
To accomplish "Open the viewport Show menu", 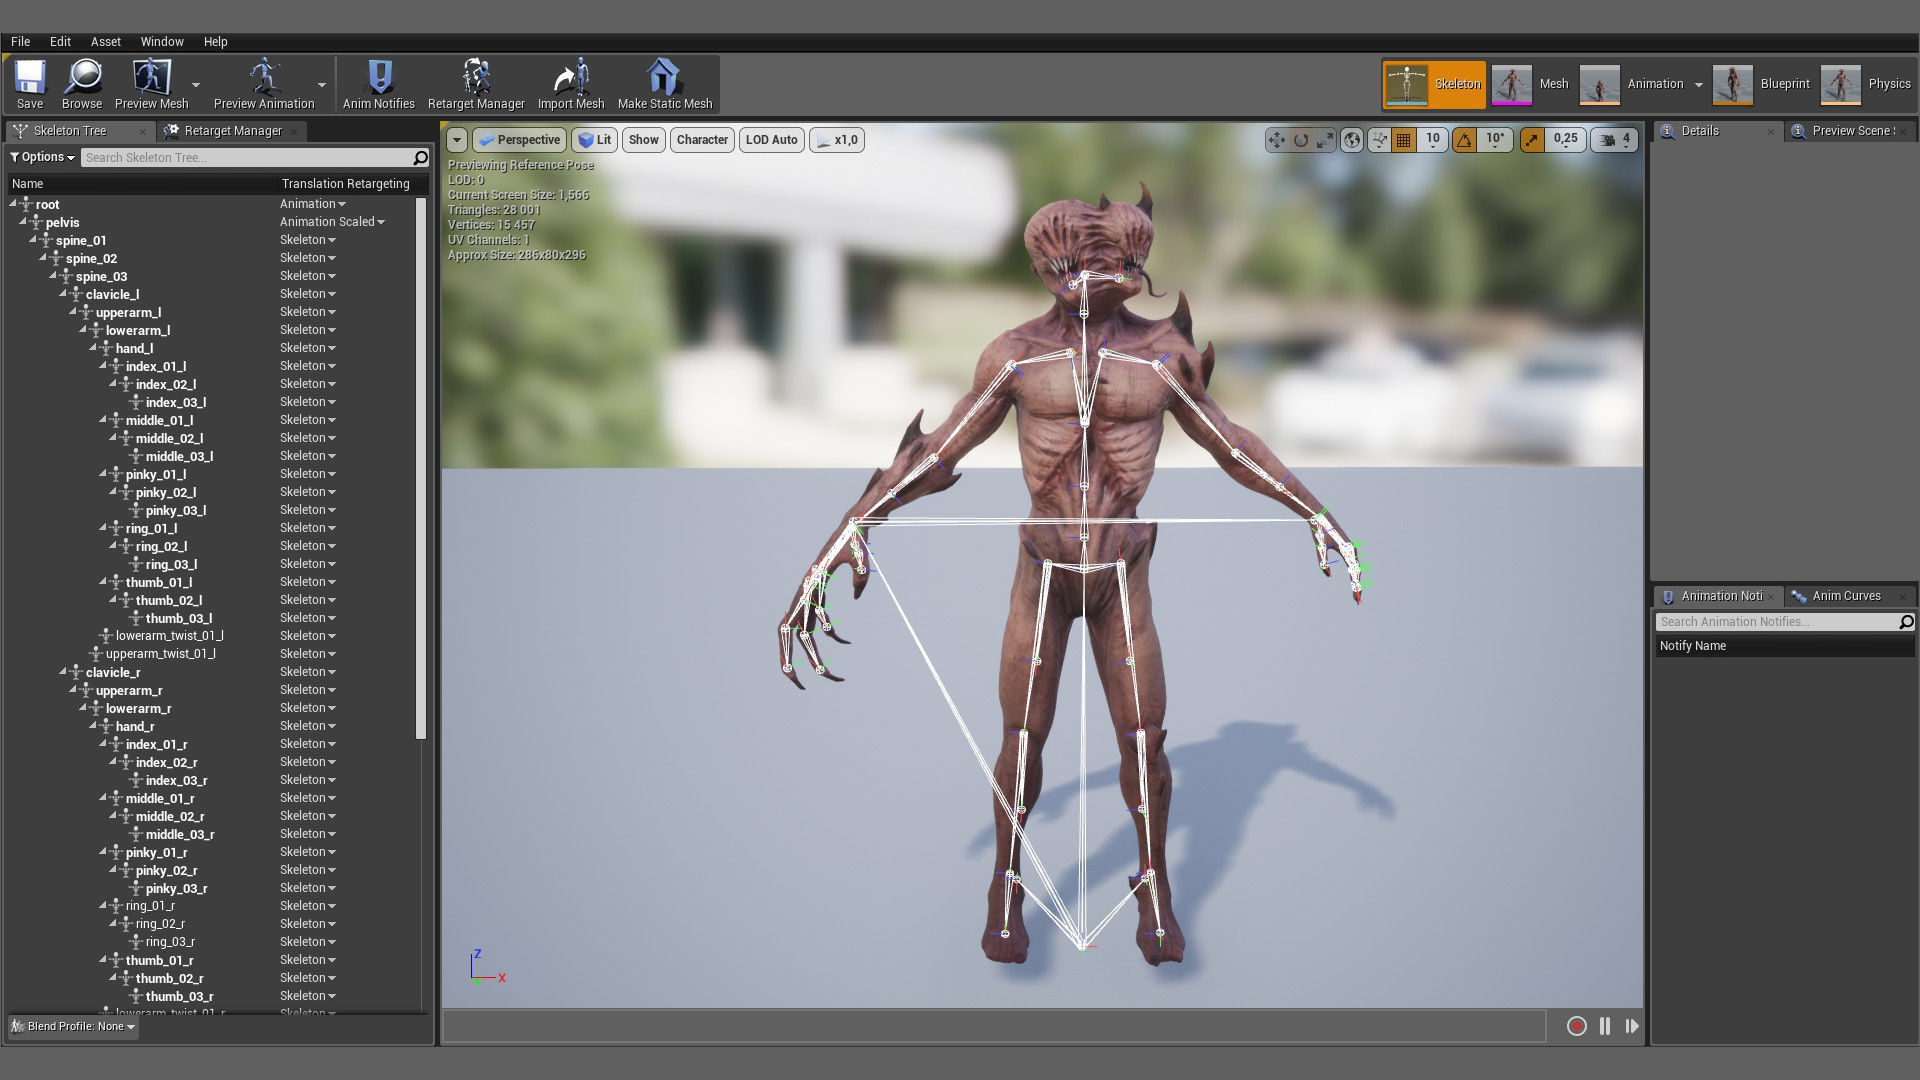I will 643,140.
